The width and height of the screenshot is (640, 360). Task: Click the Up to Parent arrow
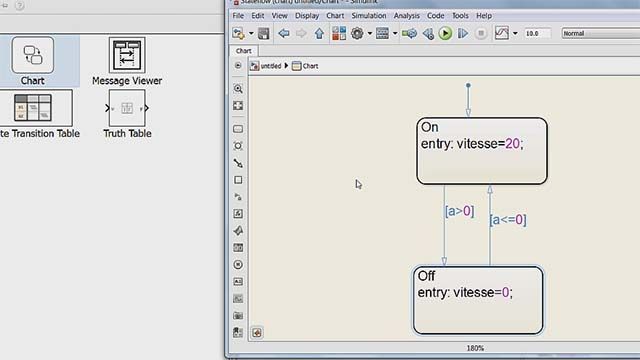pyautogui.click(x=319, y=33)
